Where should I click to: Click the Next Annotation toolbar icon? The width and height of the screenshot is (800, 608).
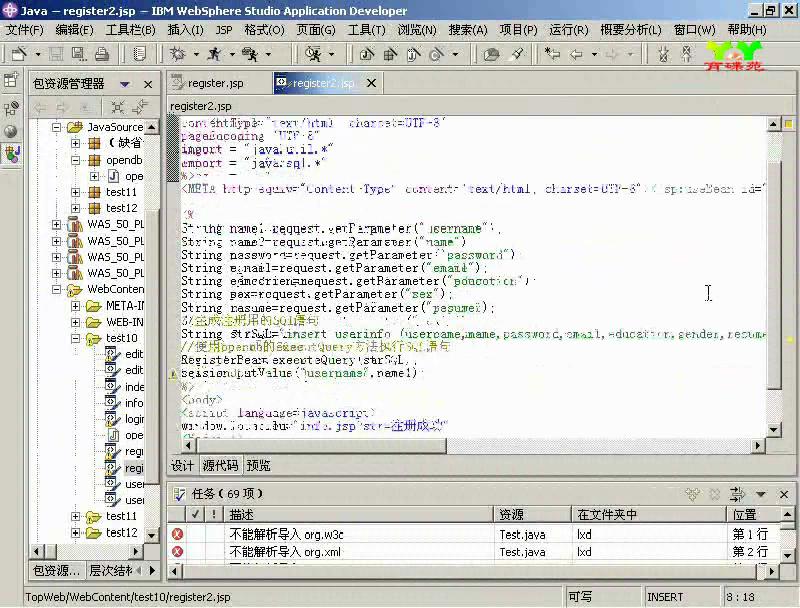663,54
